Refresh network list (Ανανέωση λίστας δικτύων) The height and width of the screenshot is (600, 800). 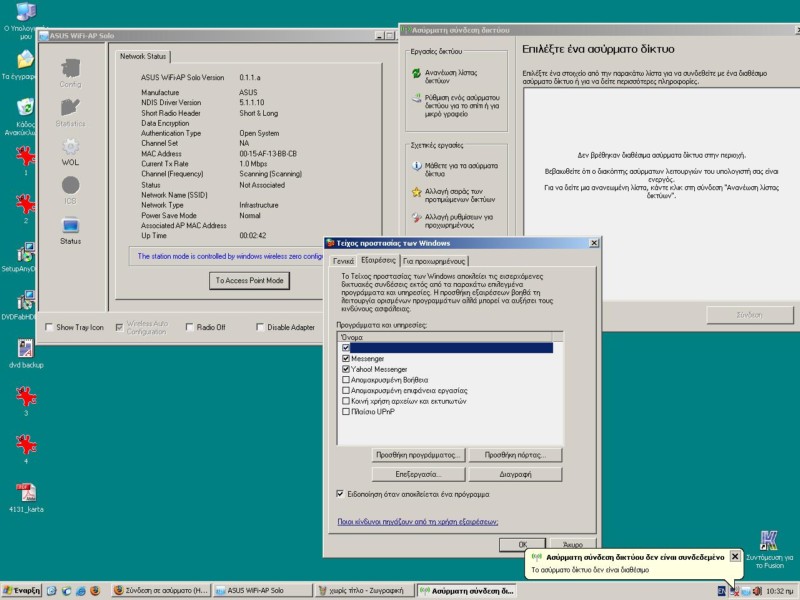coord(451,77)
